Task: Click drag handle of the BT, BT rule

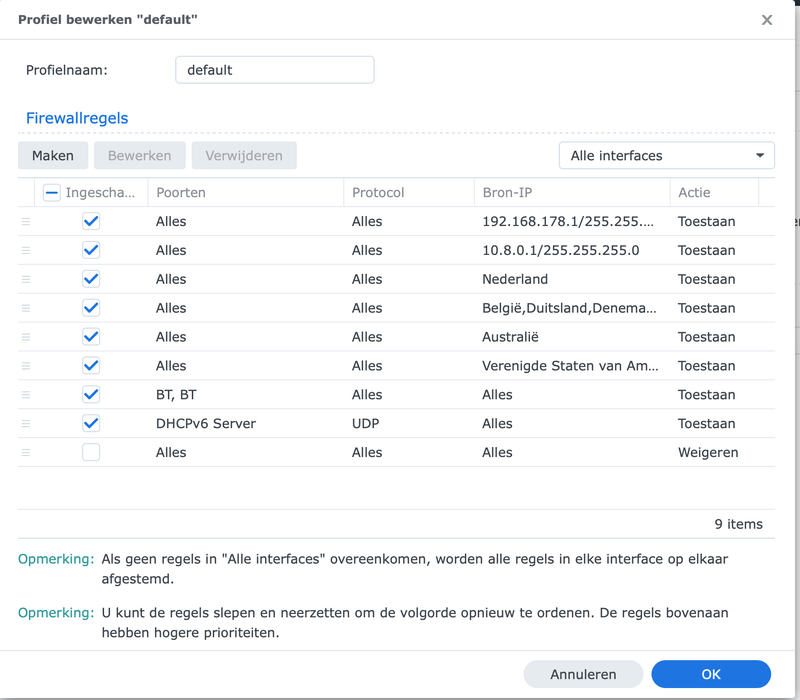Action: [x=26, y=395]
